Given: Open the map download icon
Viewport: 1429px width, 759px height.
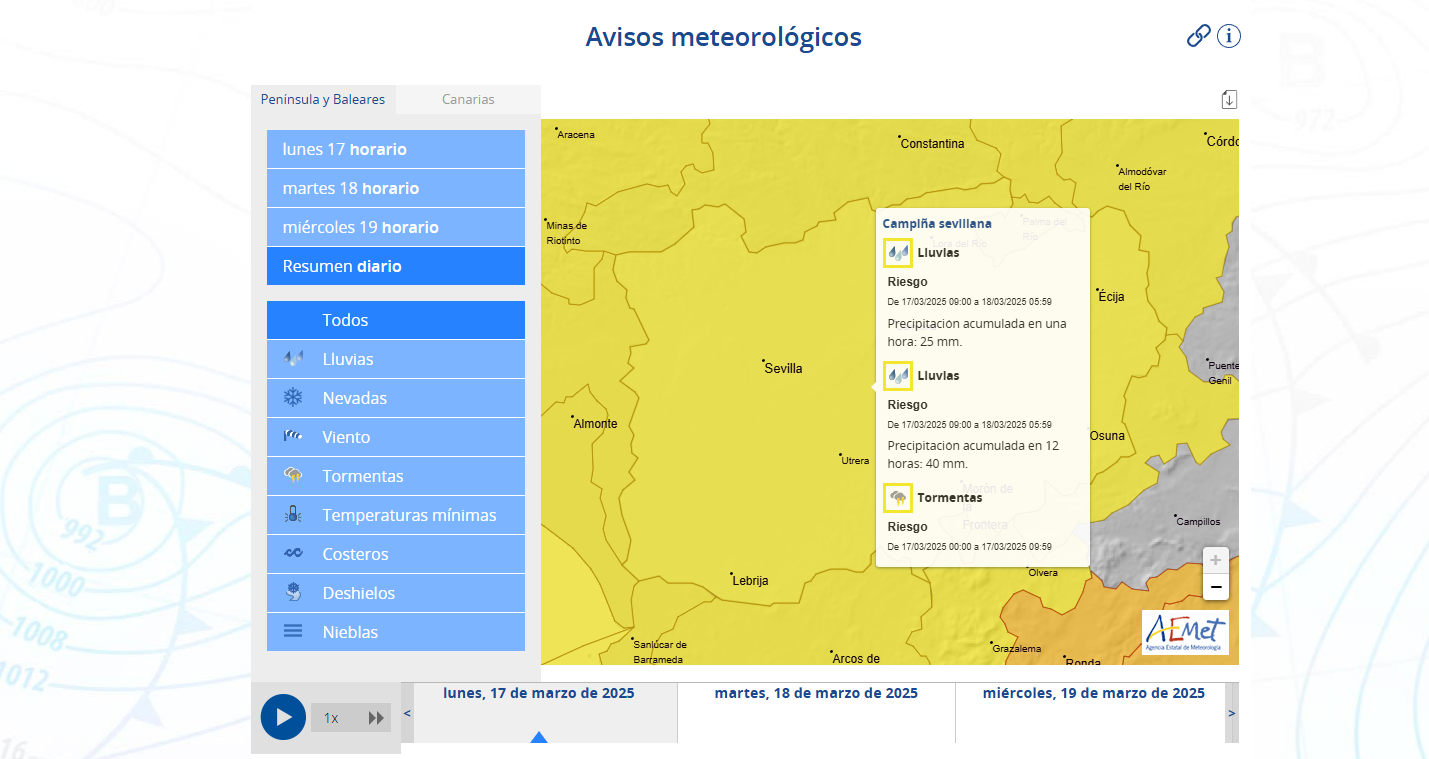Looking at the screenshot, I should [x=1229, y=99].
